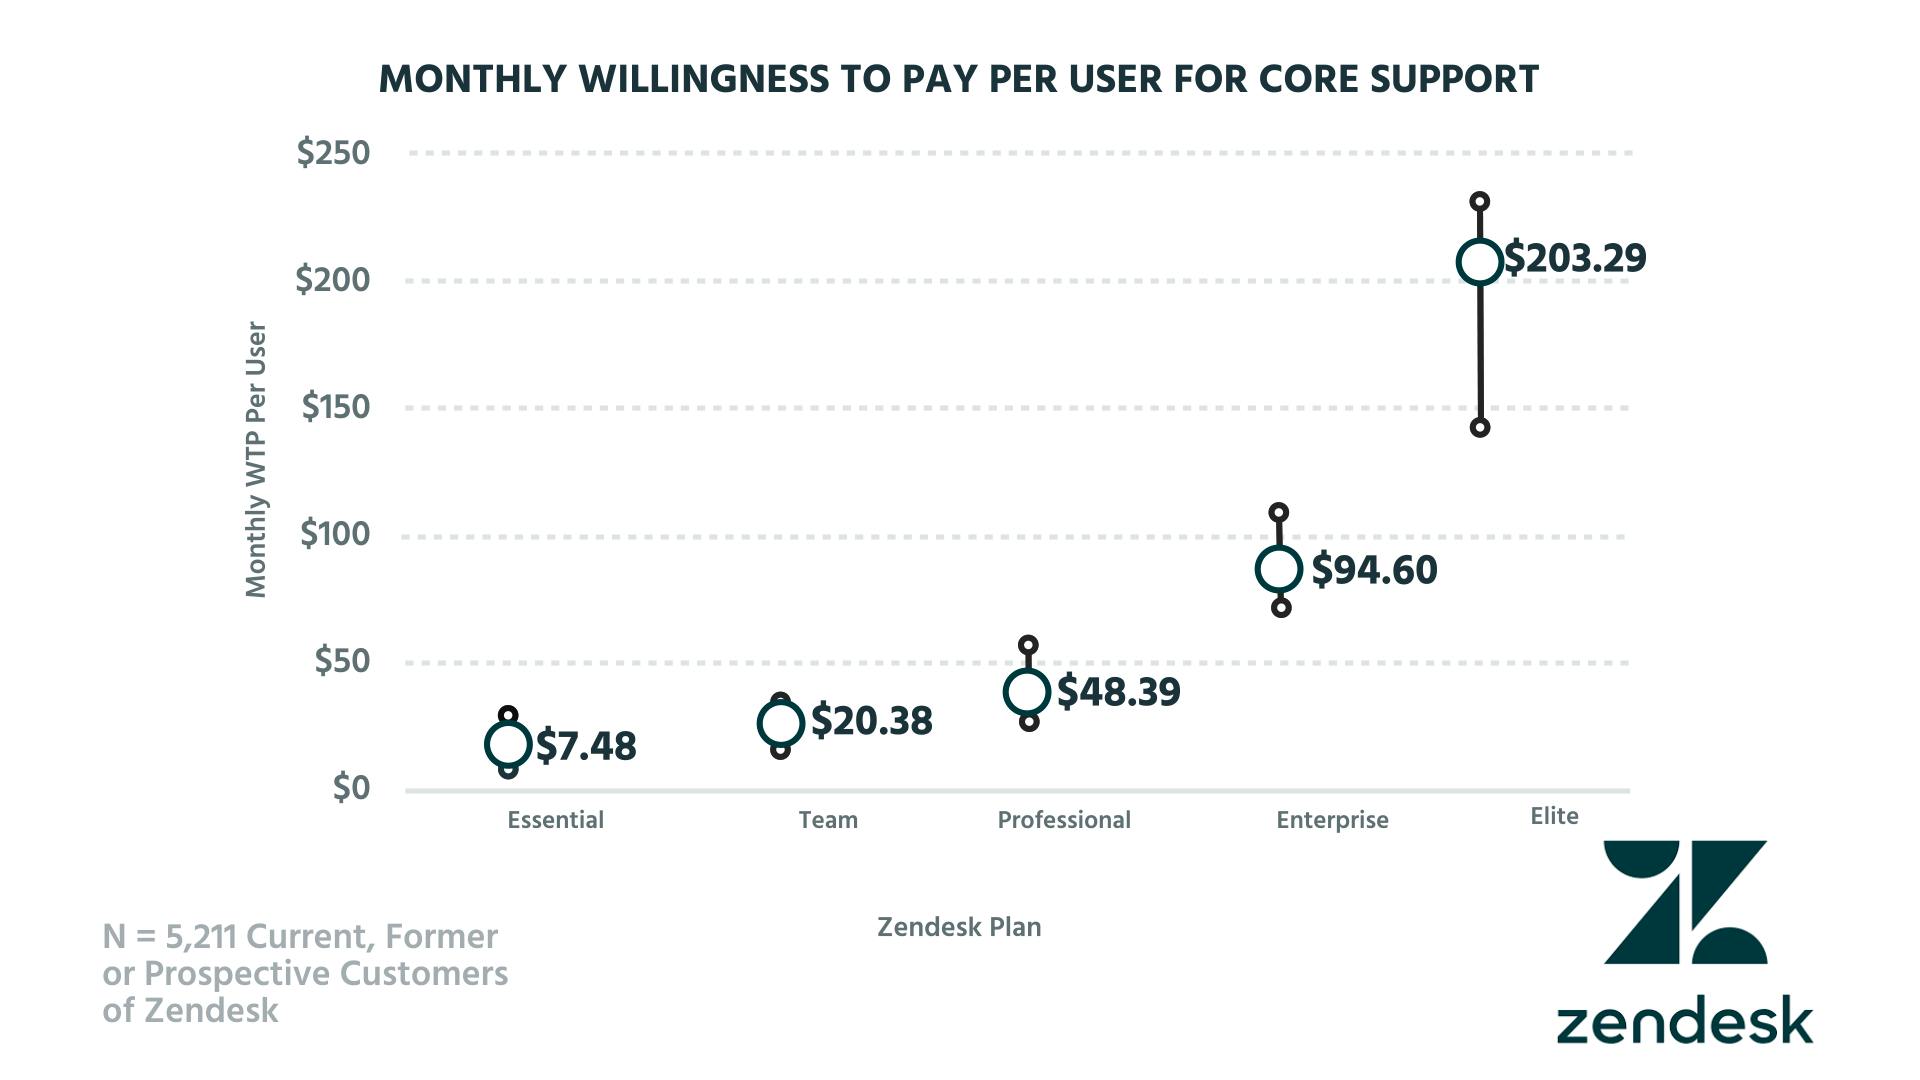Image resolution: width=1920 pixels, height=1080 pixels.
Task: Click the zendesk wordmark text
Action: coord(1684,1021)
